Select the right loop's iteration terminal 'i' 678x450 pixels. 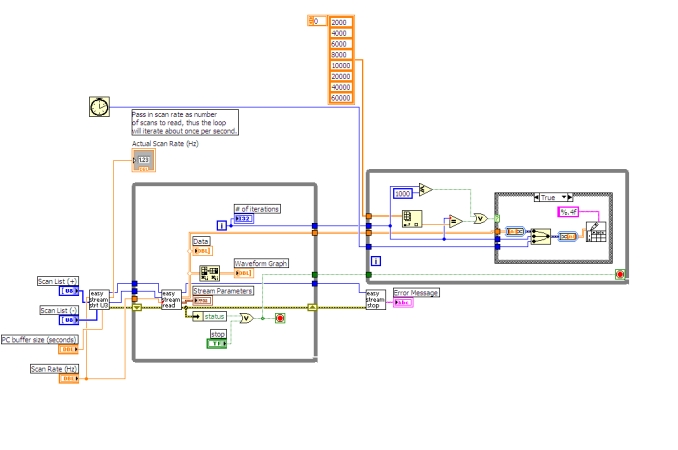click(376, 261)
